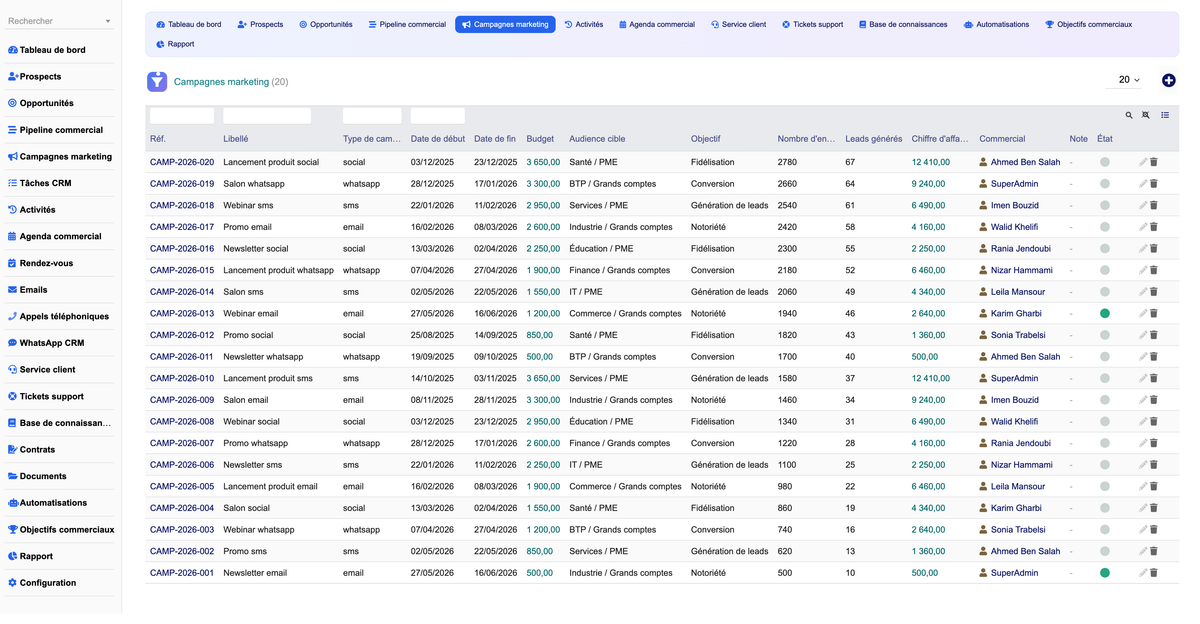
Task: Delete campaign CAMP-2026-006 trash icon
Action: click(x=1154, y=464)
